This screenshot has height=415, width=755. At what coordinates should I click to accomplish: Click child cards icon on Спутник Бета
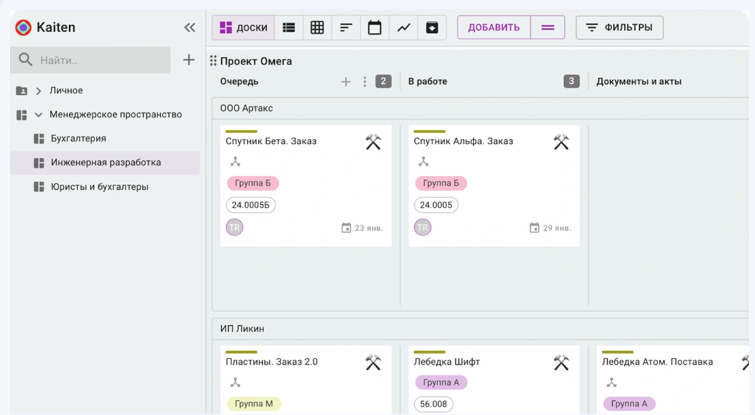(x=235, y=162)
